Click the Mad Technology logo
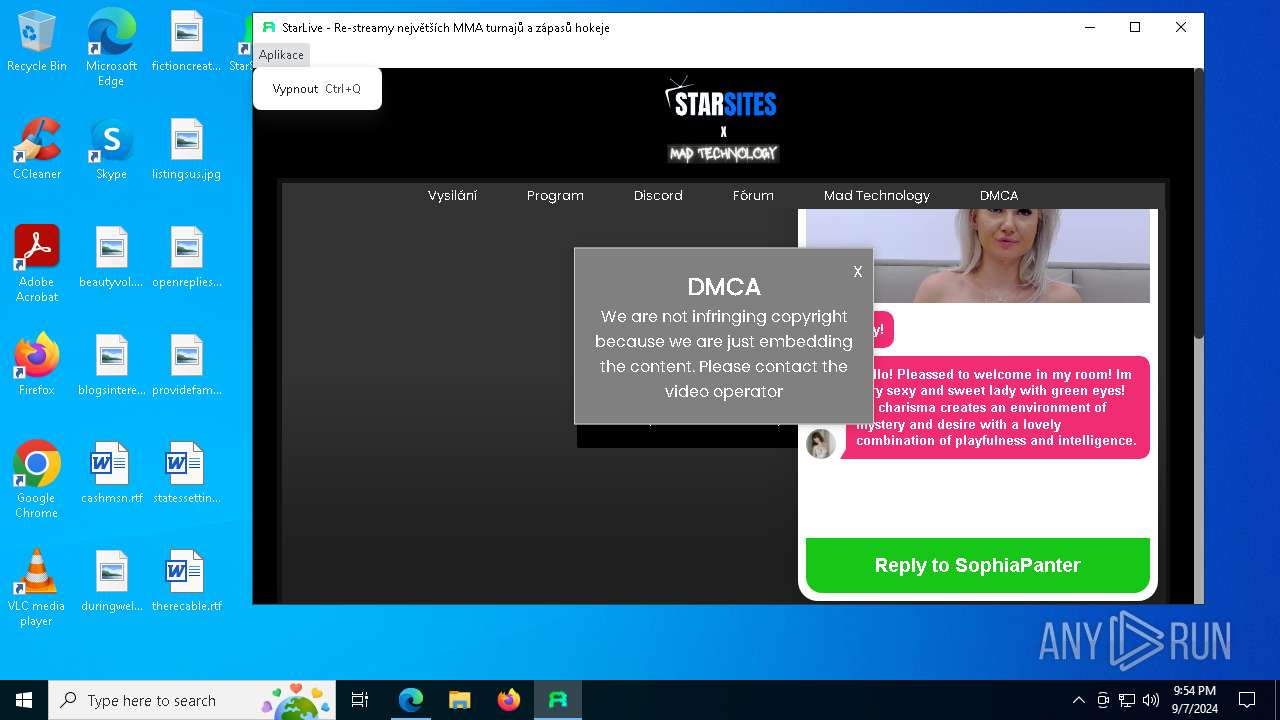1280x720 pixels. coord(723,153)
